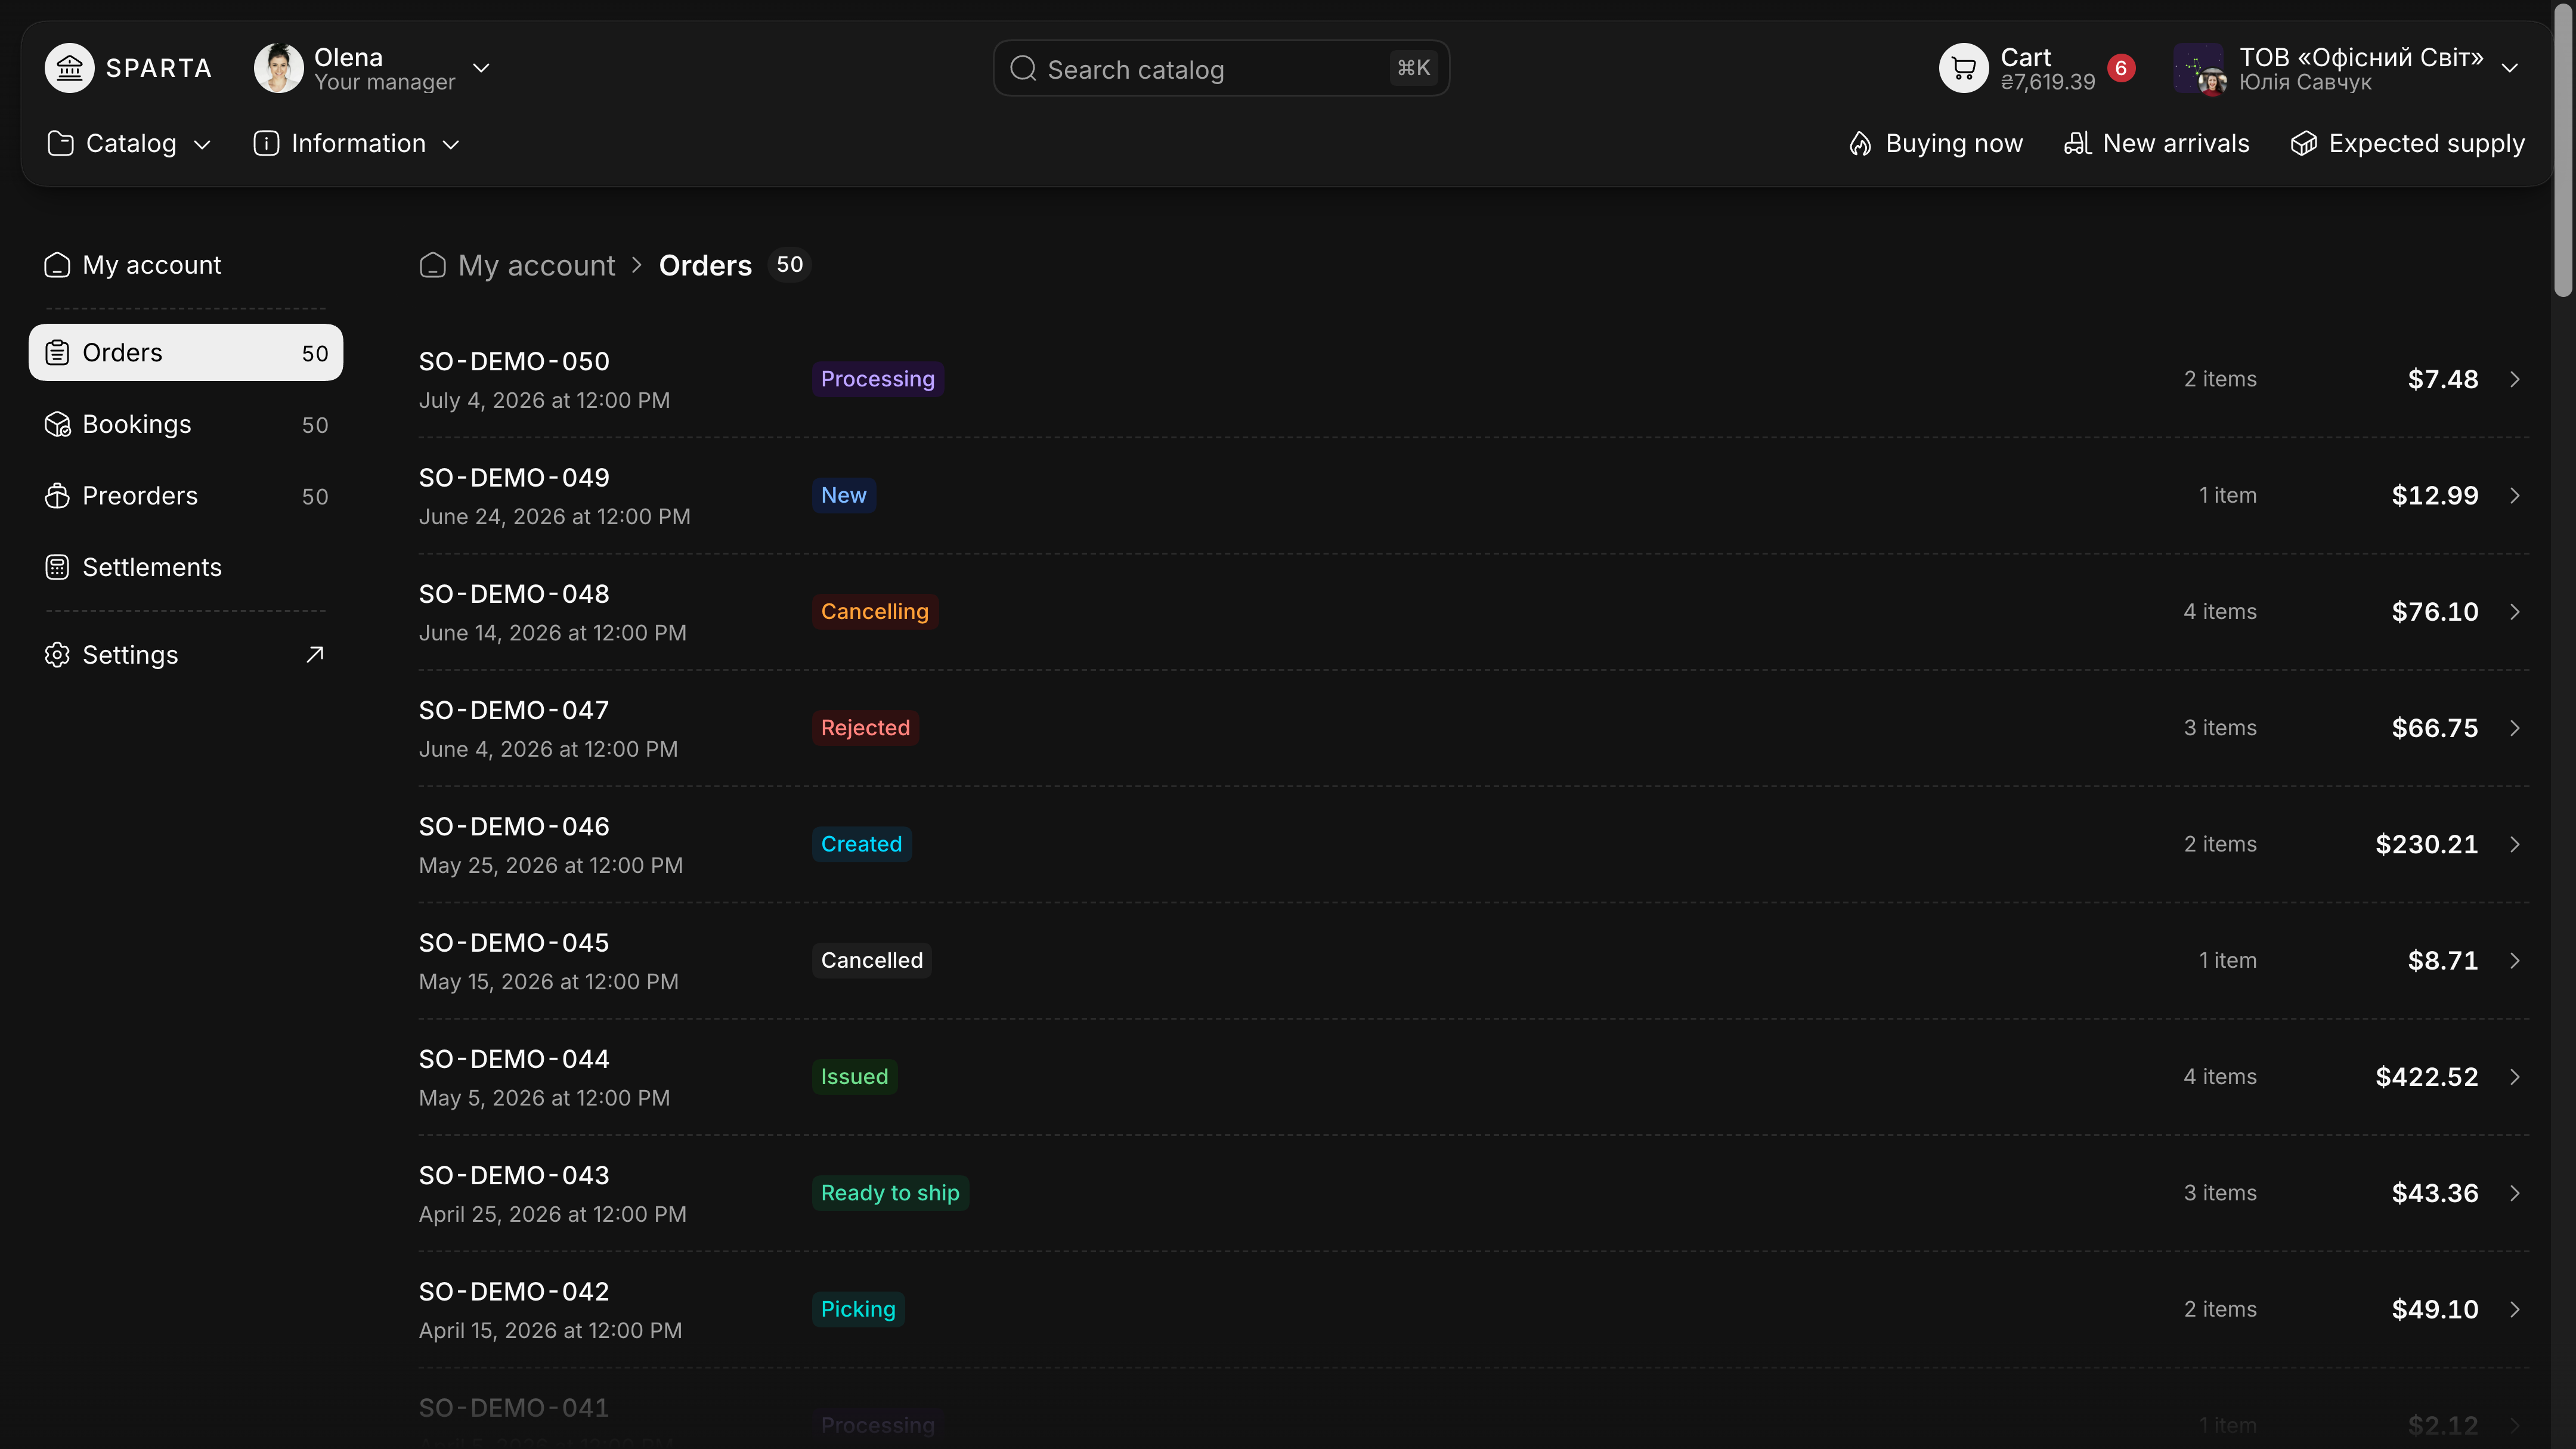Click the Bookings sidebar icon
2576x1449 pixels.
[57, 425]
